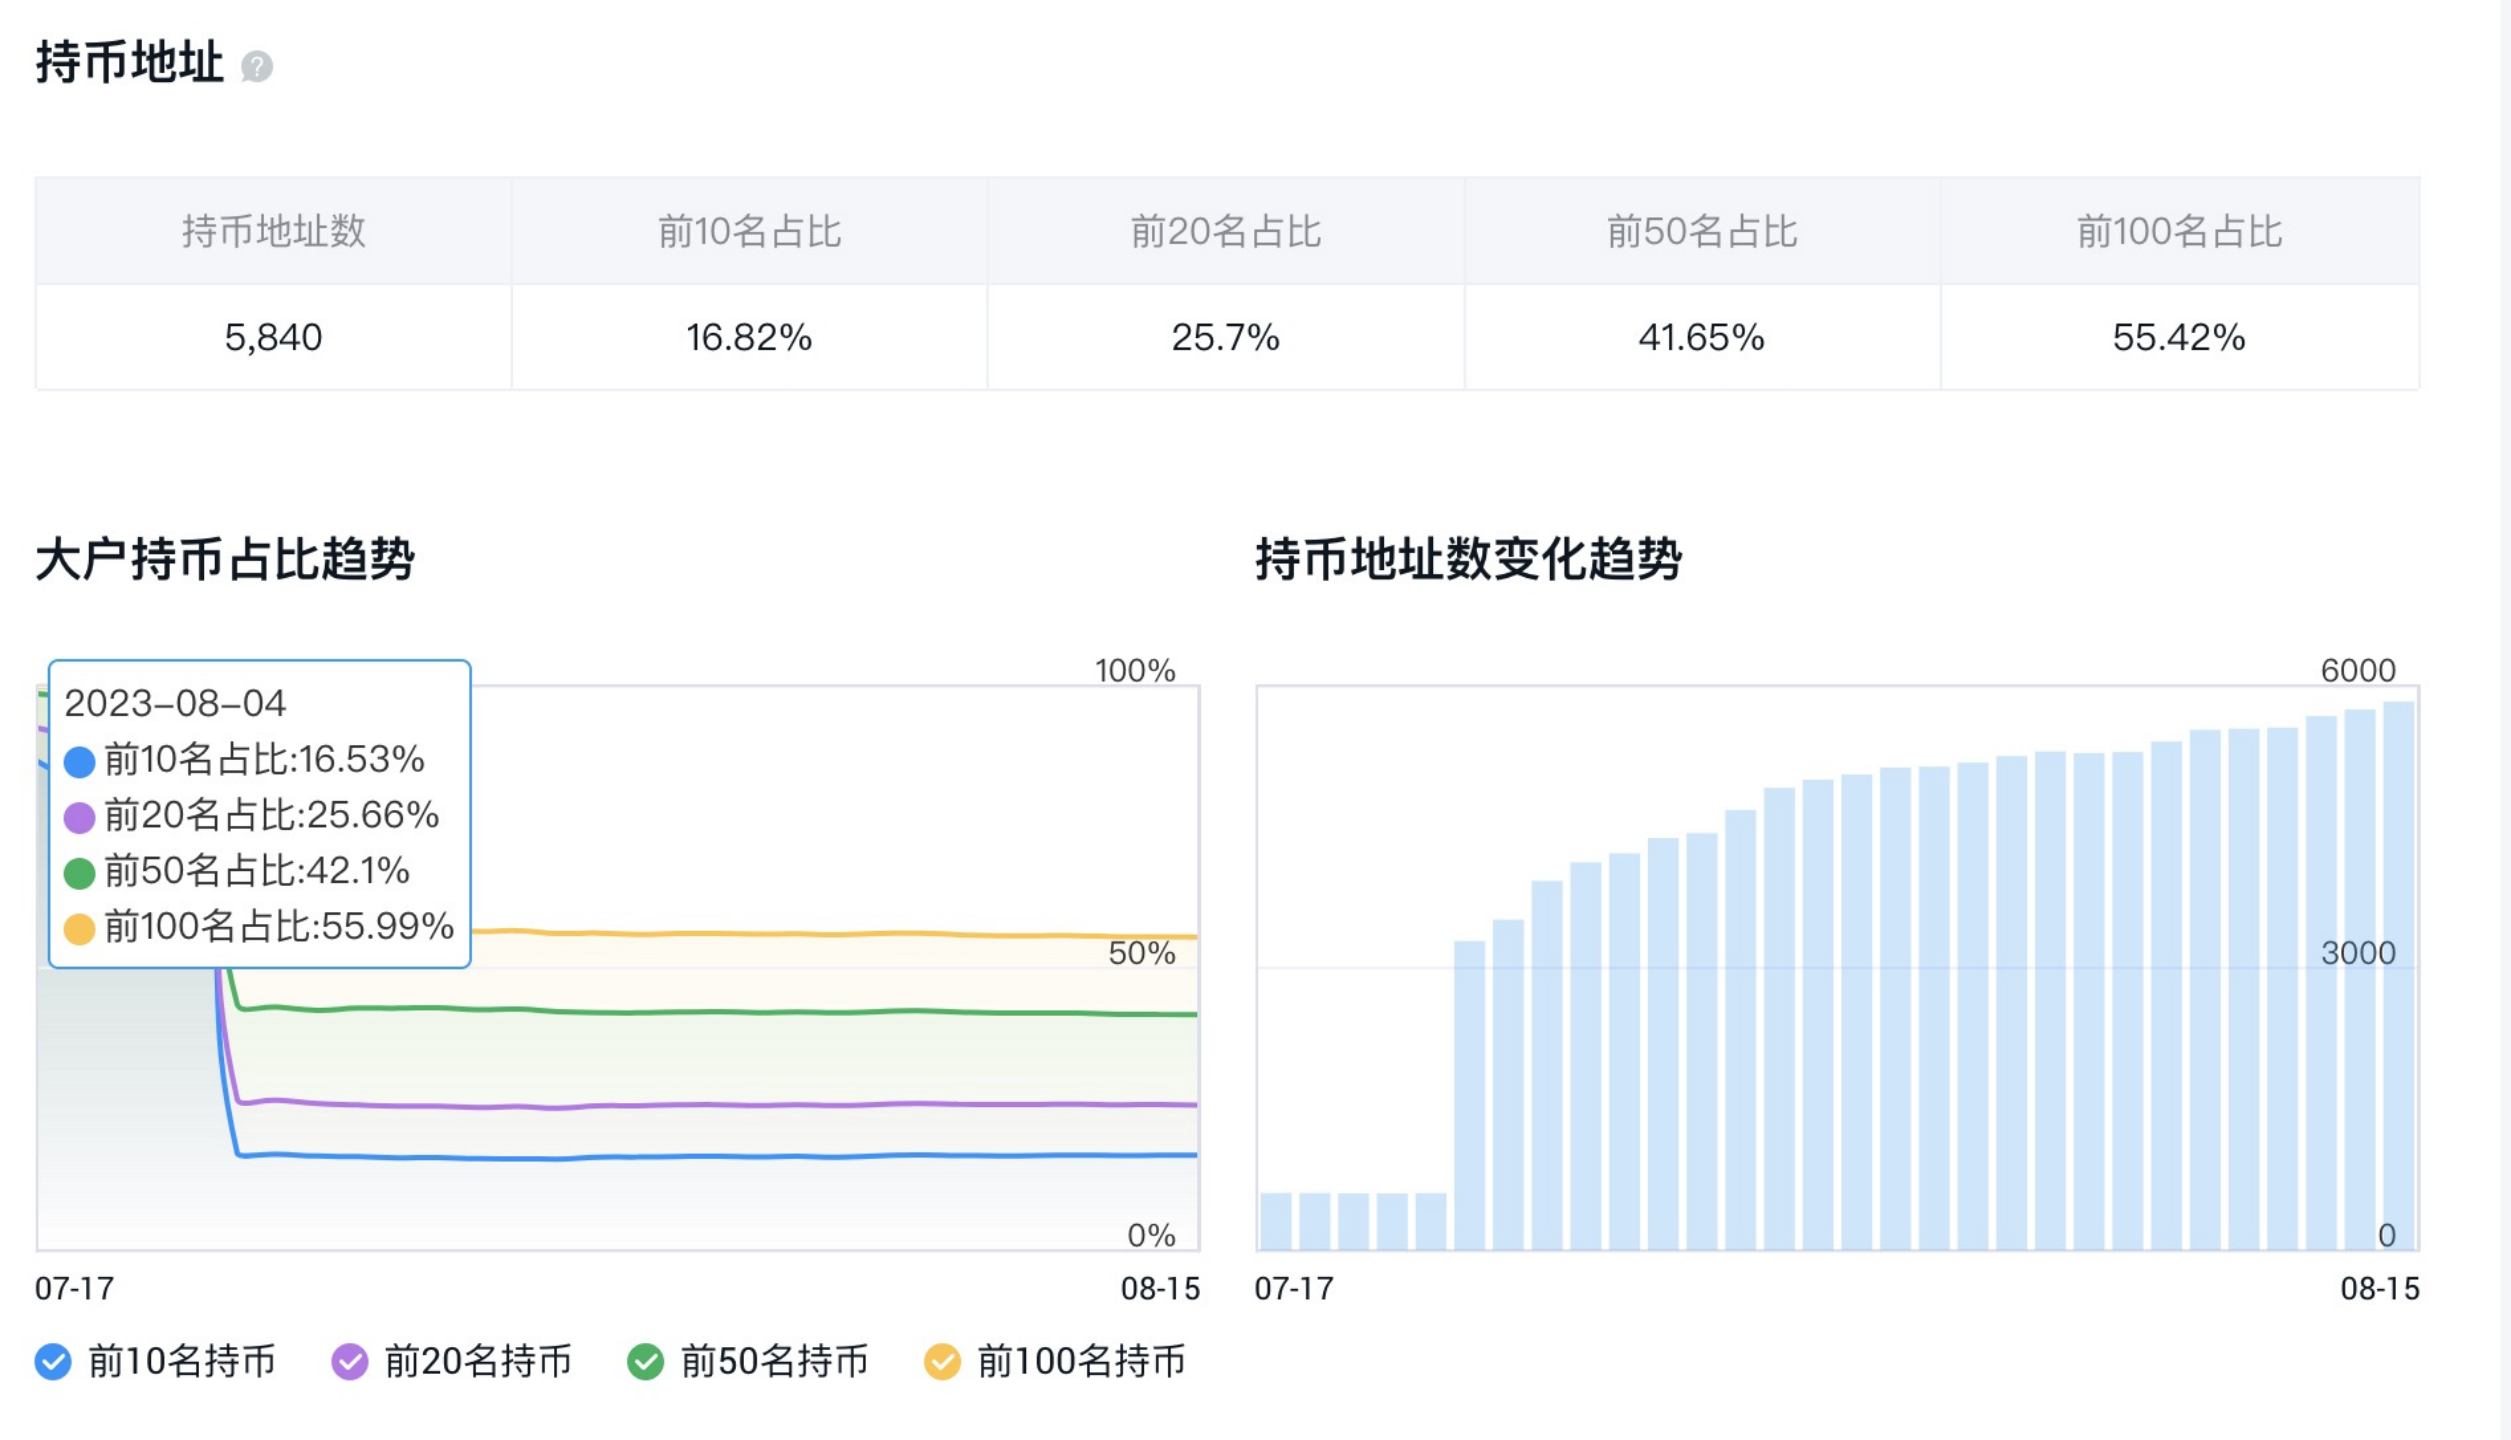Viewport: 2511px width, 1440px height.
Task: Click the yellow top-100 trend line
Action: (830, 934)
